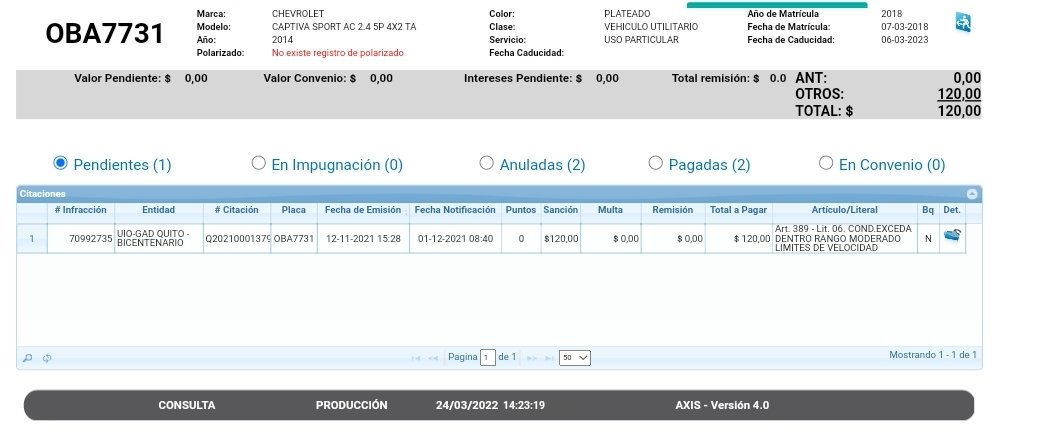Click notification date 01-12-2021 08:40
Screen dimensions: 1050x447
click(x=455, y=238)
